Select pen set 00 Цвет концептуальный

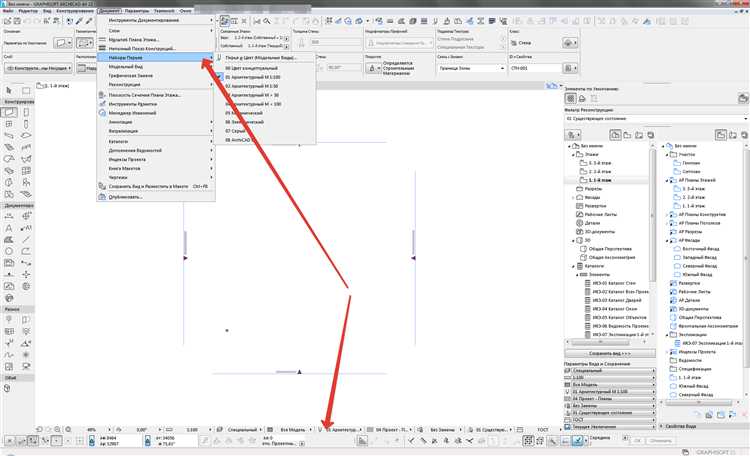coord(251,68)
